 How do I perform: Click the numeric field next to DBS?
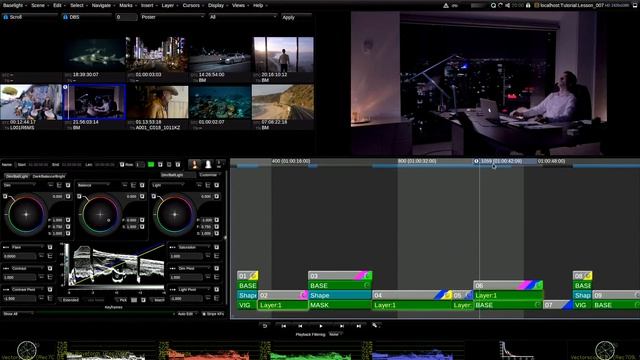126,17
